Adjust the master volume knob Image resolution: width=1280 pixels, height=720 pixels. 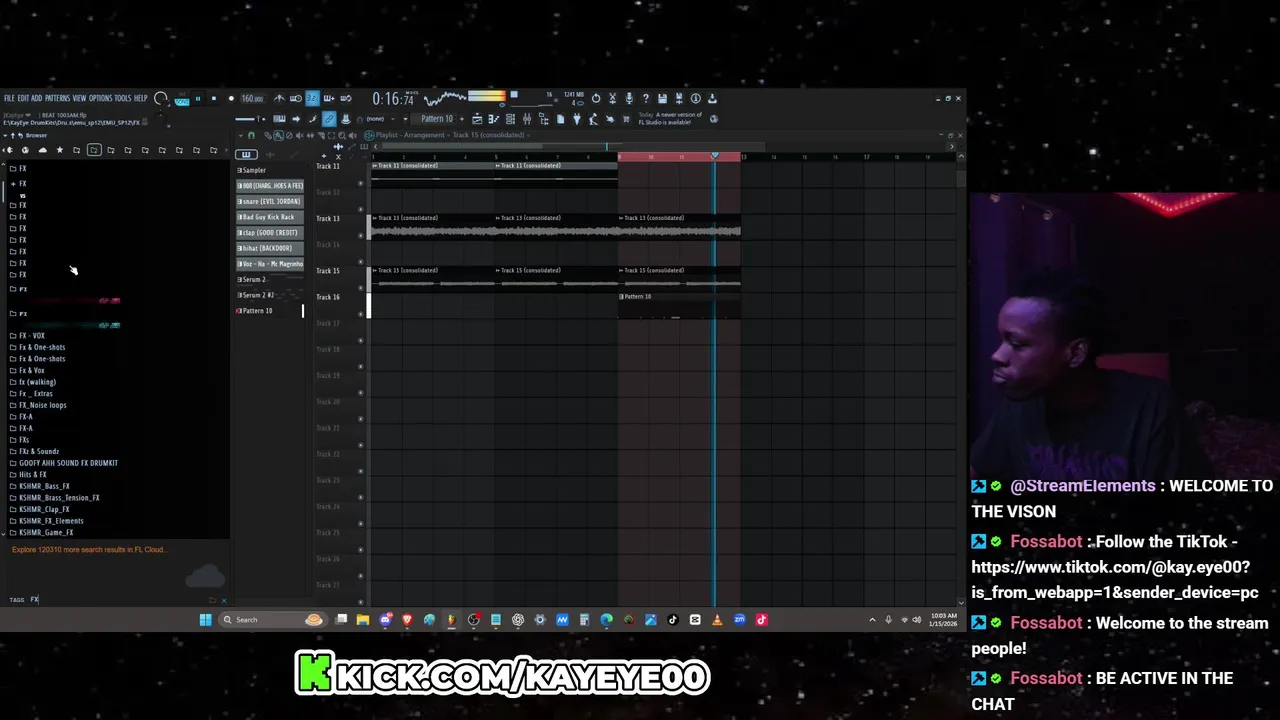pyautogui.click(x=160, y=98)
